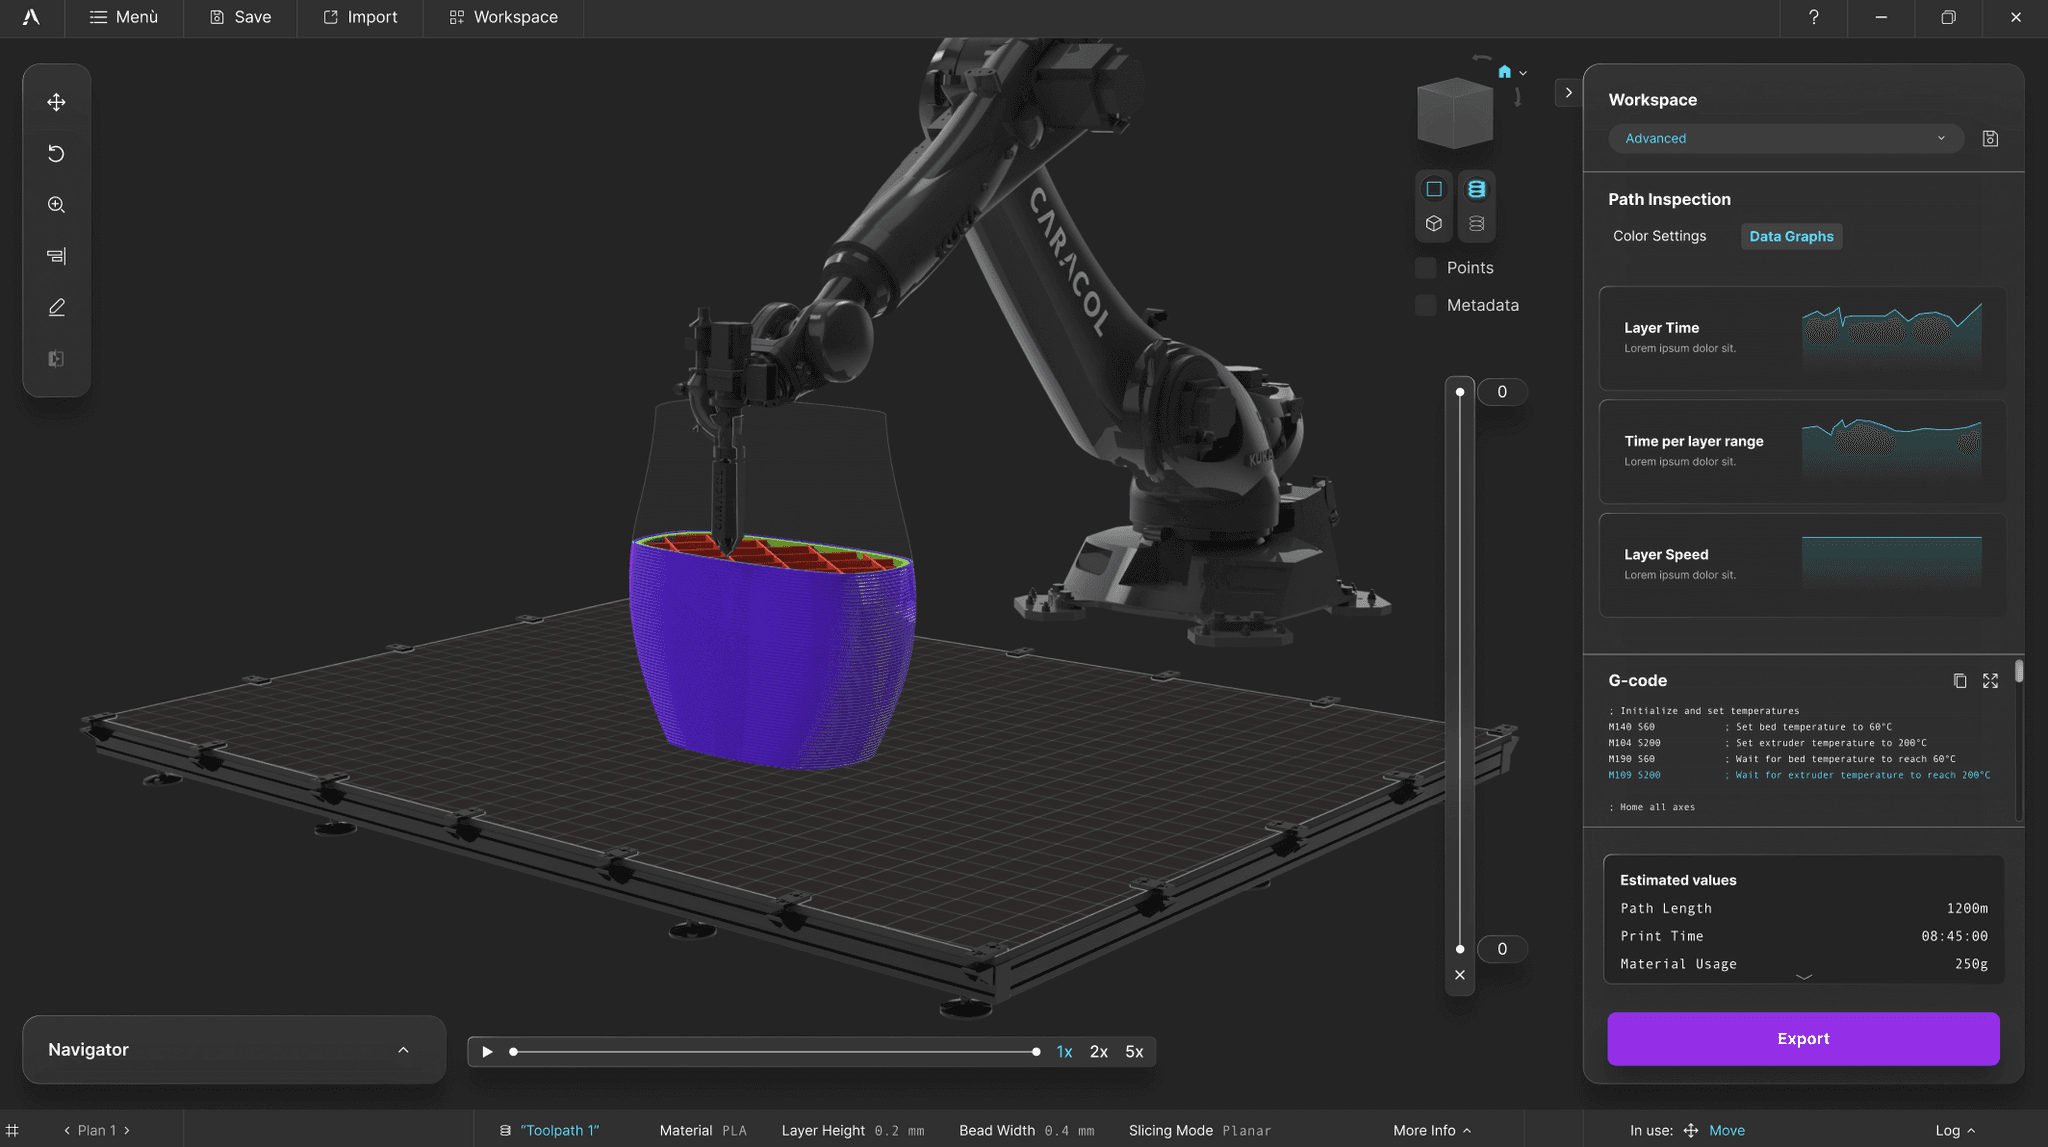Switch to the Color Settings tab

click(x=1659, y=236)
